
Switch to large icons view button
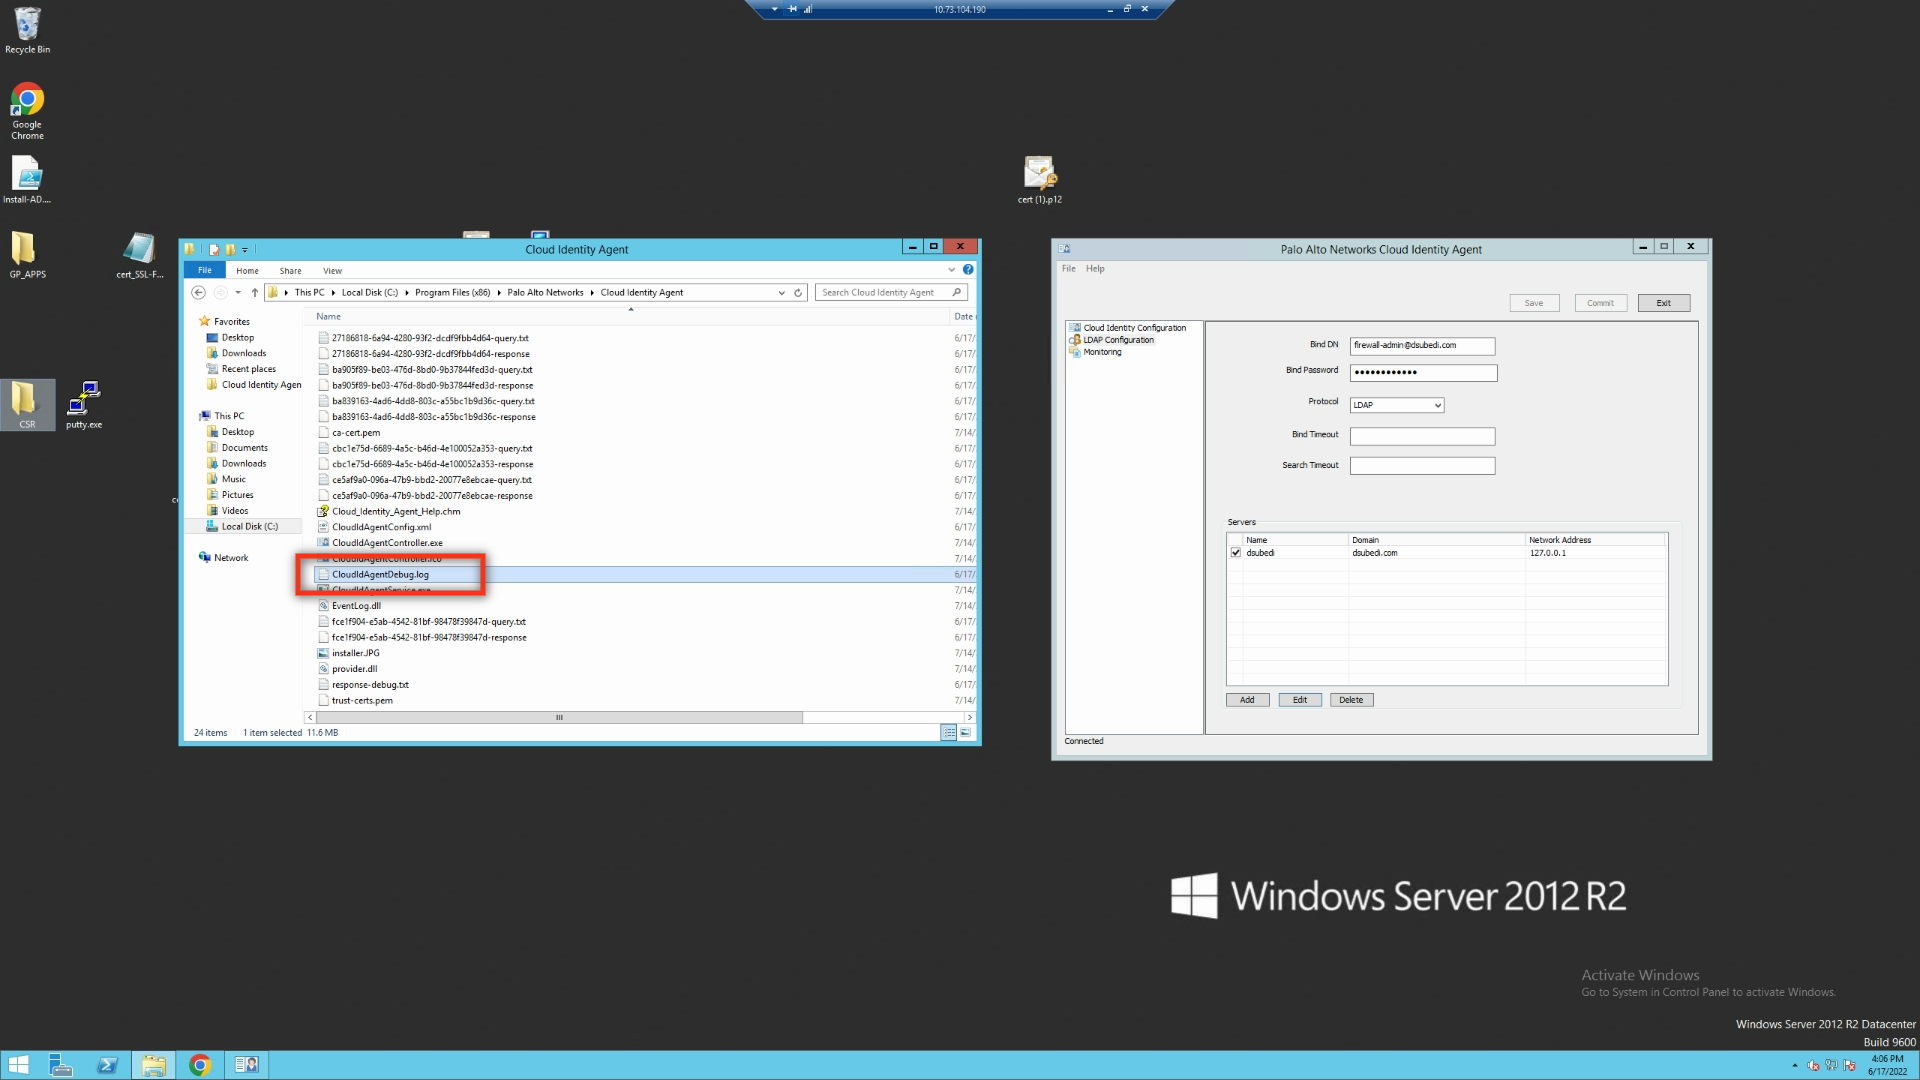pyautogui.click(x=965, y=733)
